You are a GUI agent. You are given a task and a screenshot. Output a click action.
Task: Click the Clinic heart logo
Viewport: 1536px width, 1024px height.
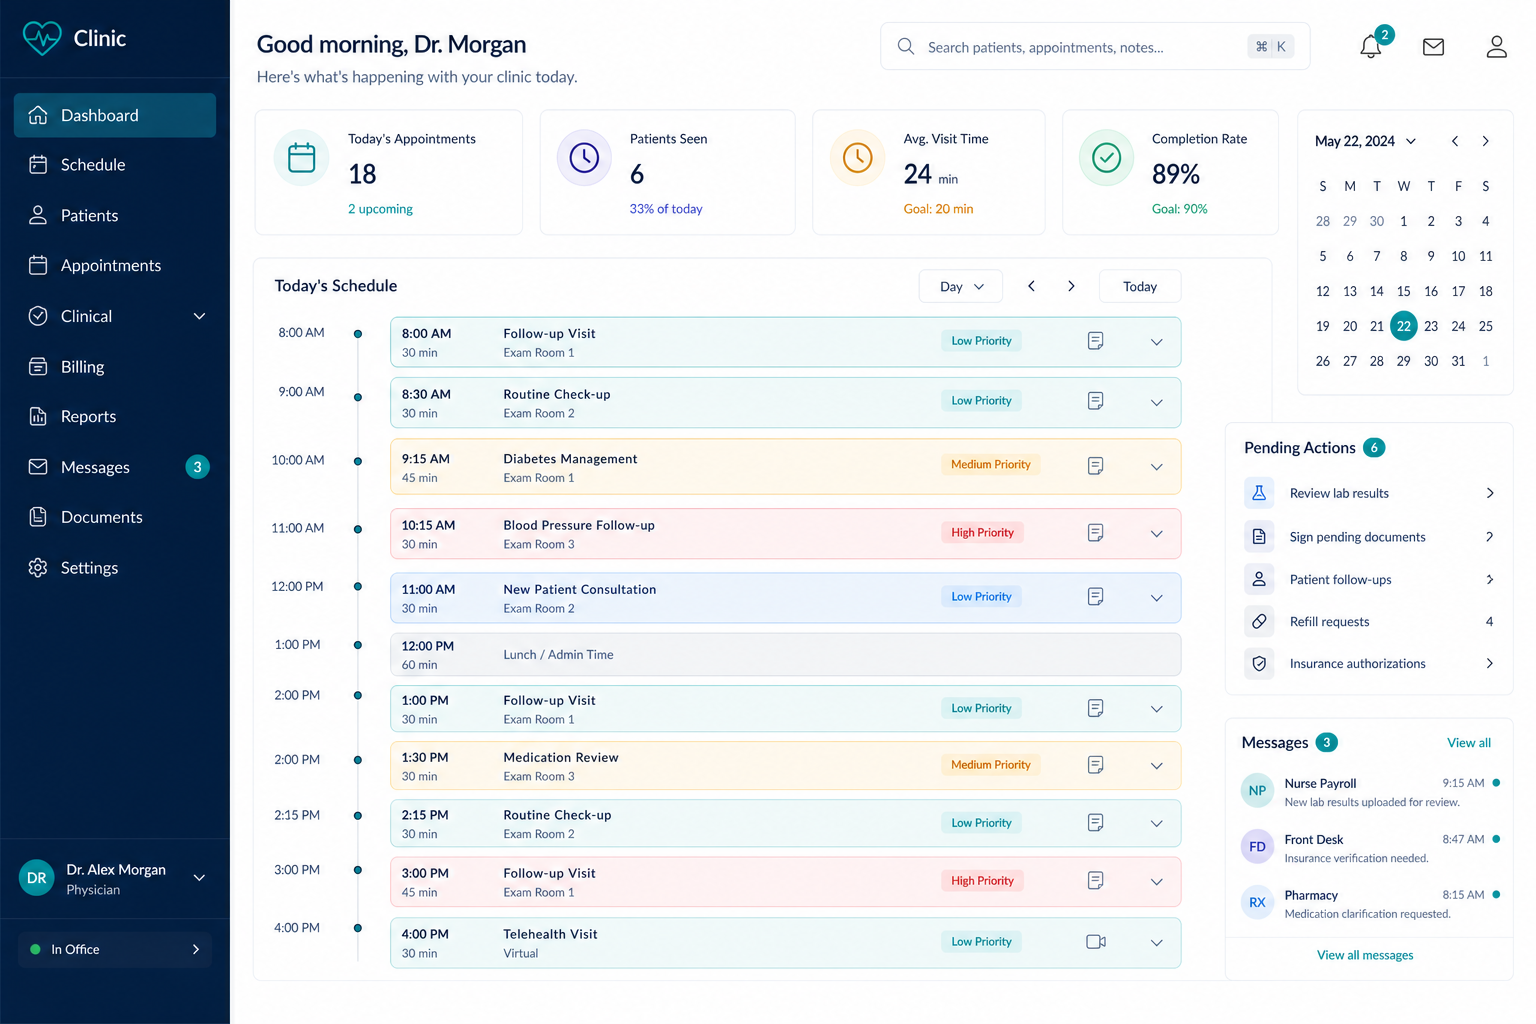point(42,38)
